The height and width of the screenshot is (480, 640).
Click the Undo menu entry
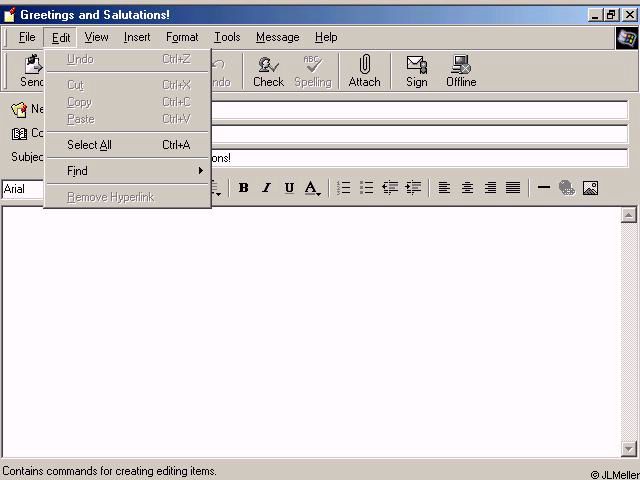pos(128,59)
